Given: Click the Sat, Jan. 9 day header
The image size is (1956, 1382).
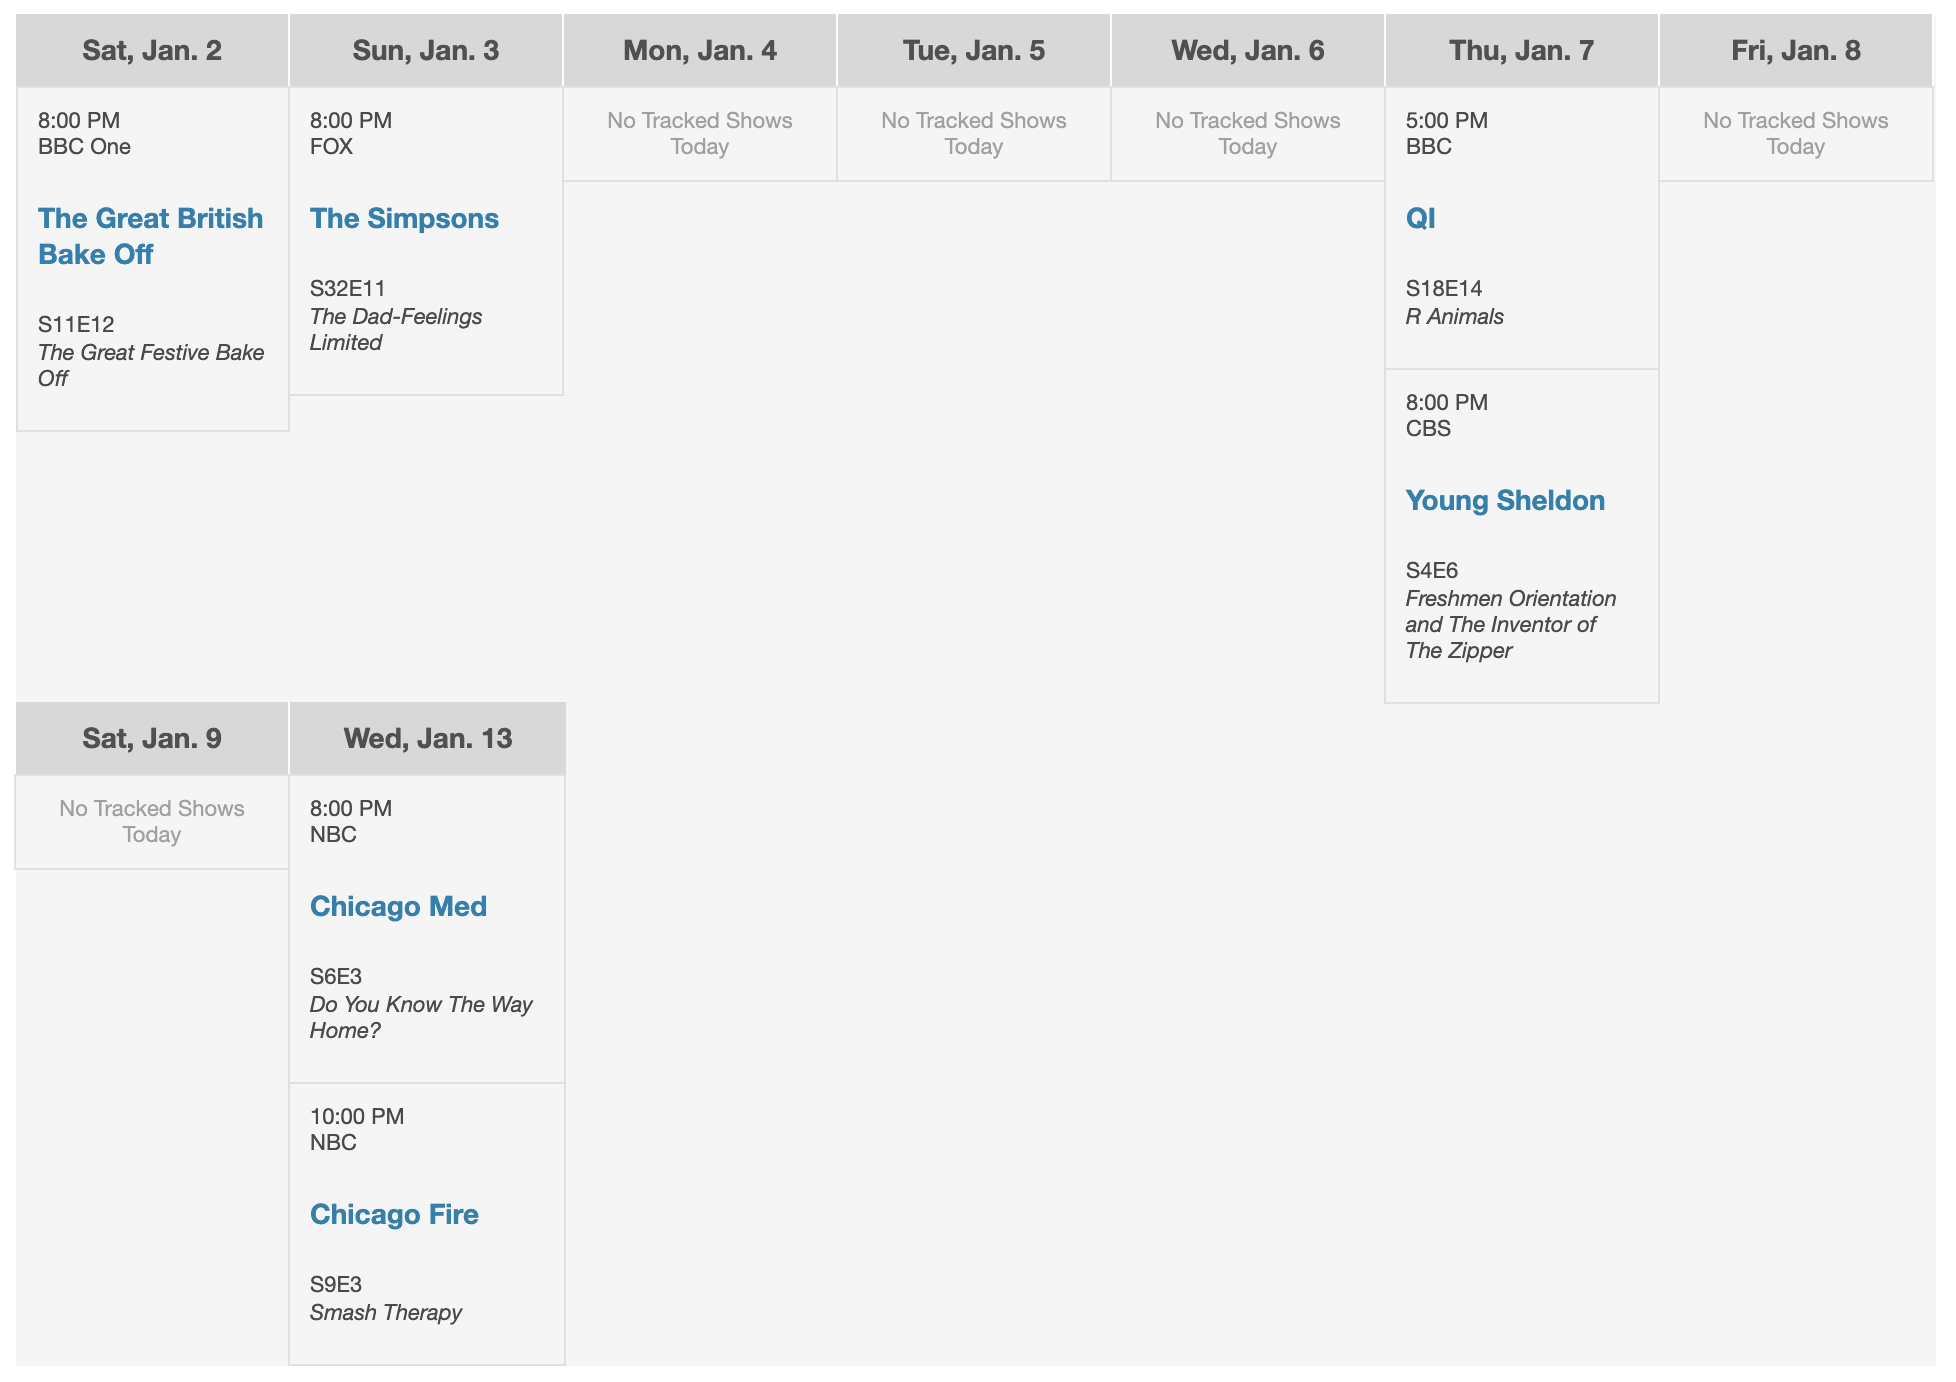Looking at the screenshot, I should (152, 738).
